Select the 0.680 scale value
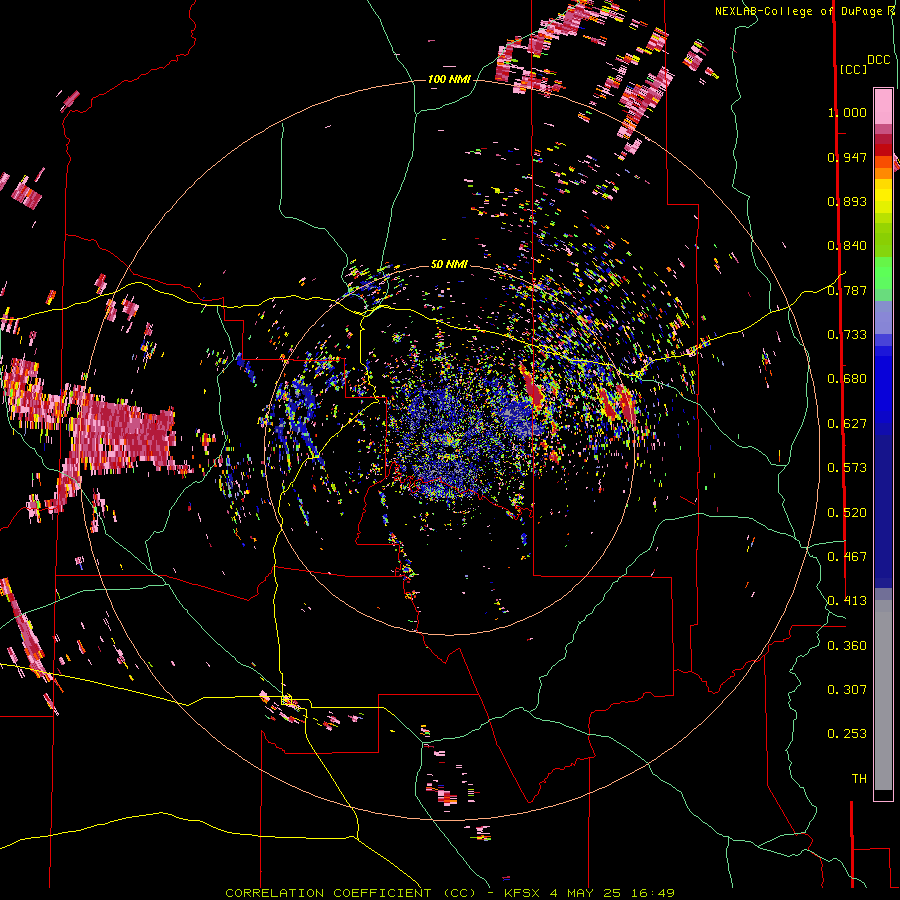Screen dimensions: 900x900 coord(847,379)
